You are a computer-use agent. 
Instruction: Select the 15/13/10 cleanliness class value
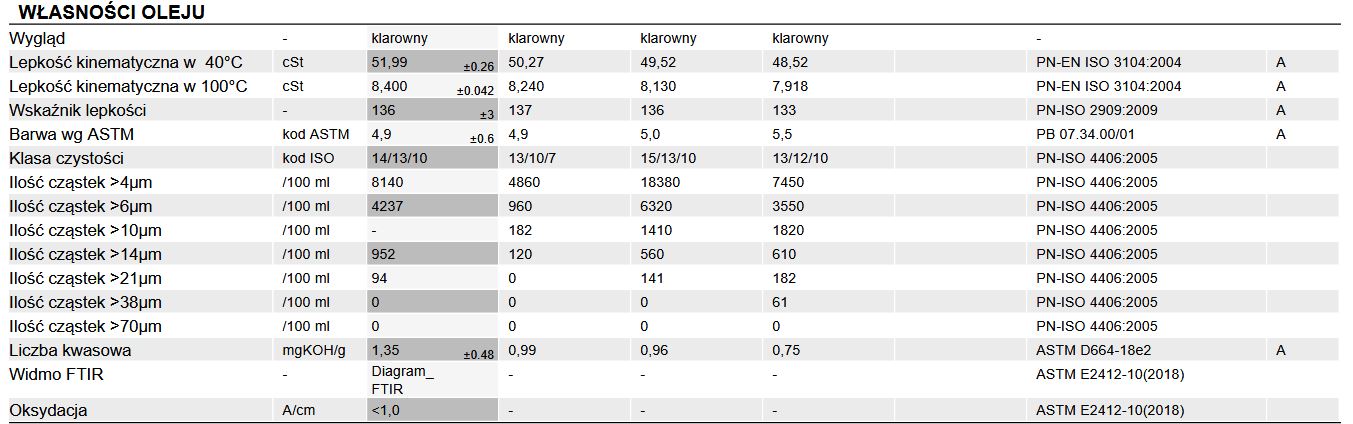tap(668, 158)
